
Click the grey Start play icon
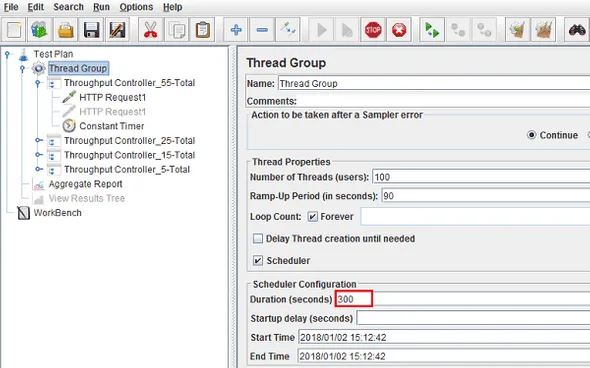pos(321,30)
